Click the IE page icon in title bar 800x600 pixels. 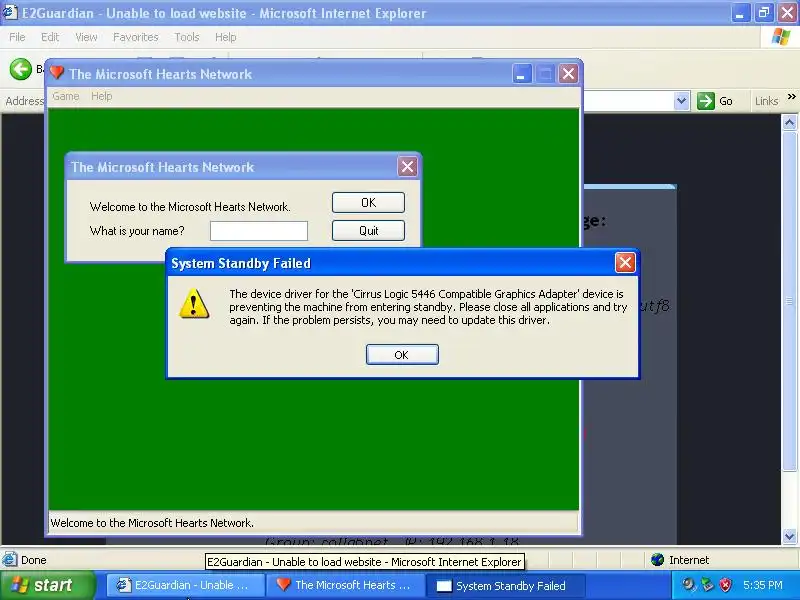pos(10,12)
